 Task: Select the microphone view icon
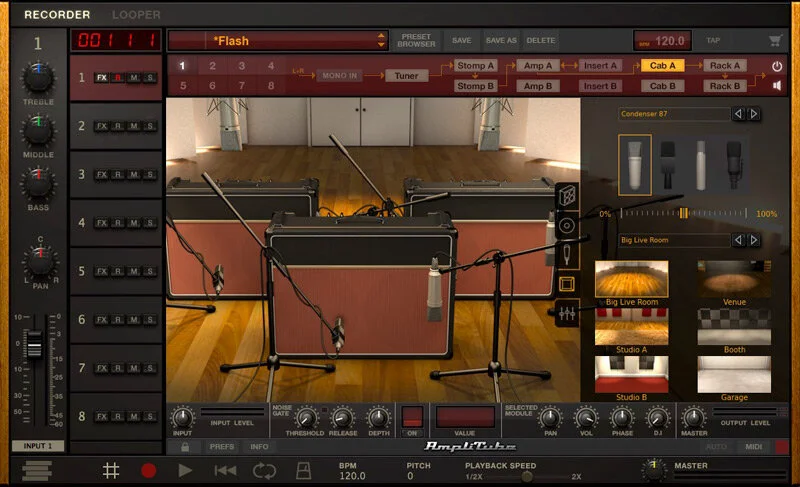pyautogui.click(x=567, y=254)
